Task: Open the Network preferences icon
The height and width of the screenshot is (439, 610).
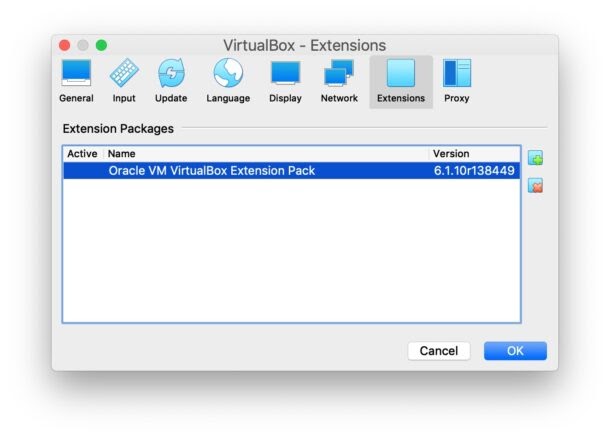Action: click(x=339, y=81)
